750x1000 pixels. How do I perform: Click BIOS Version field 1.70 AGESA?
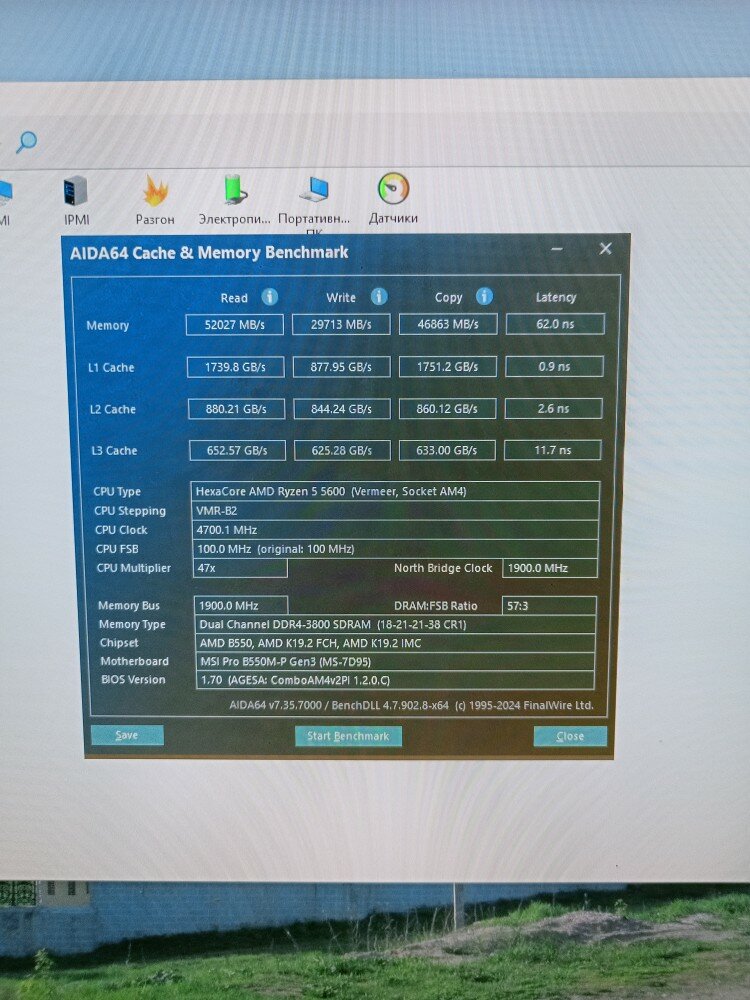pos(395,680)
